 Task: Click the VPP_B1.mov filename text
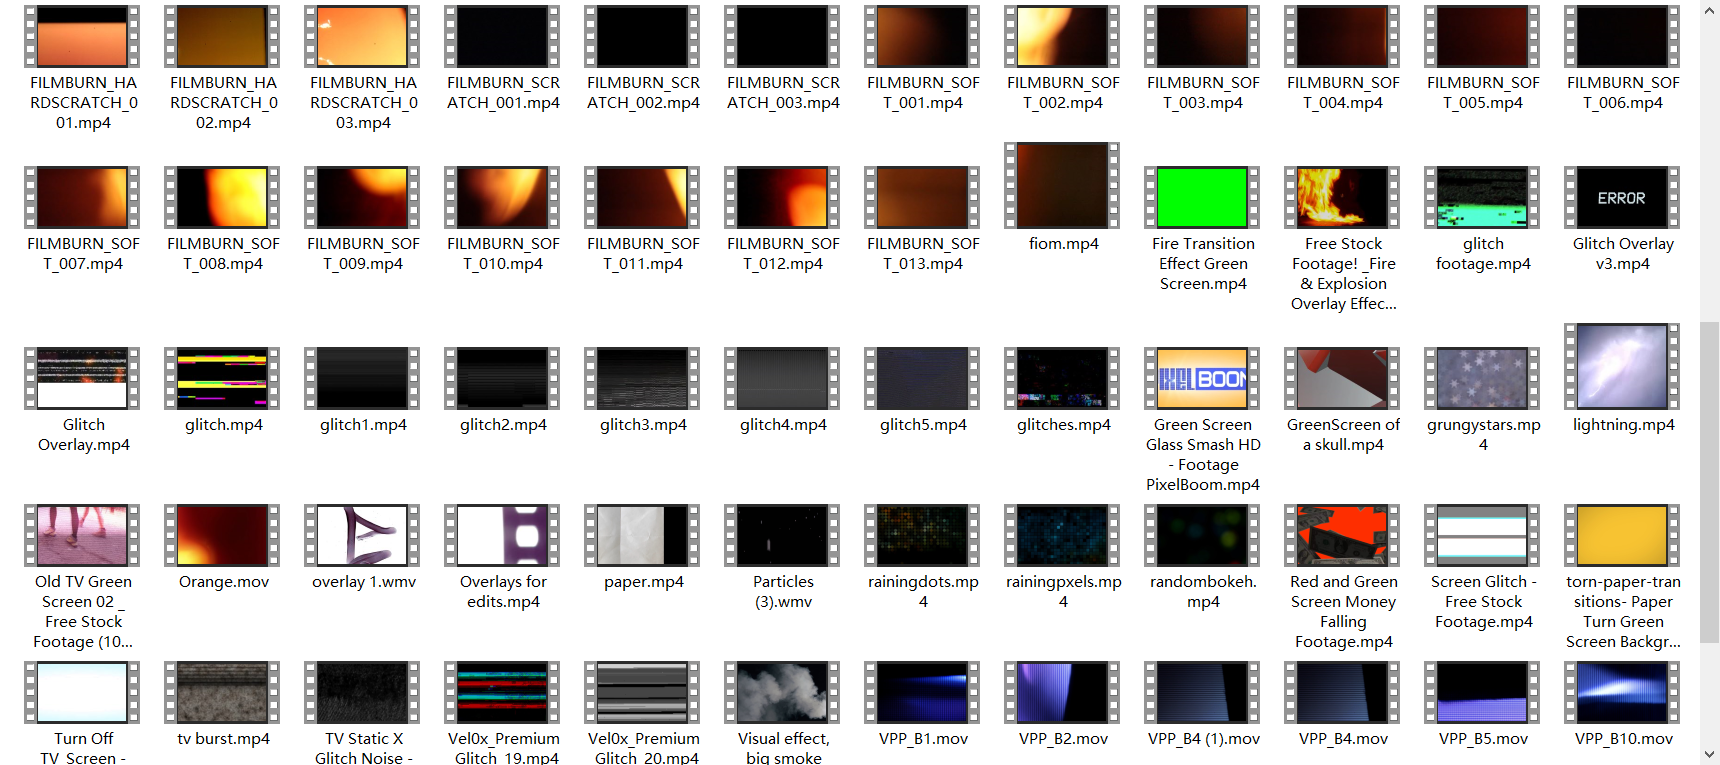point(923,739)
